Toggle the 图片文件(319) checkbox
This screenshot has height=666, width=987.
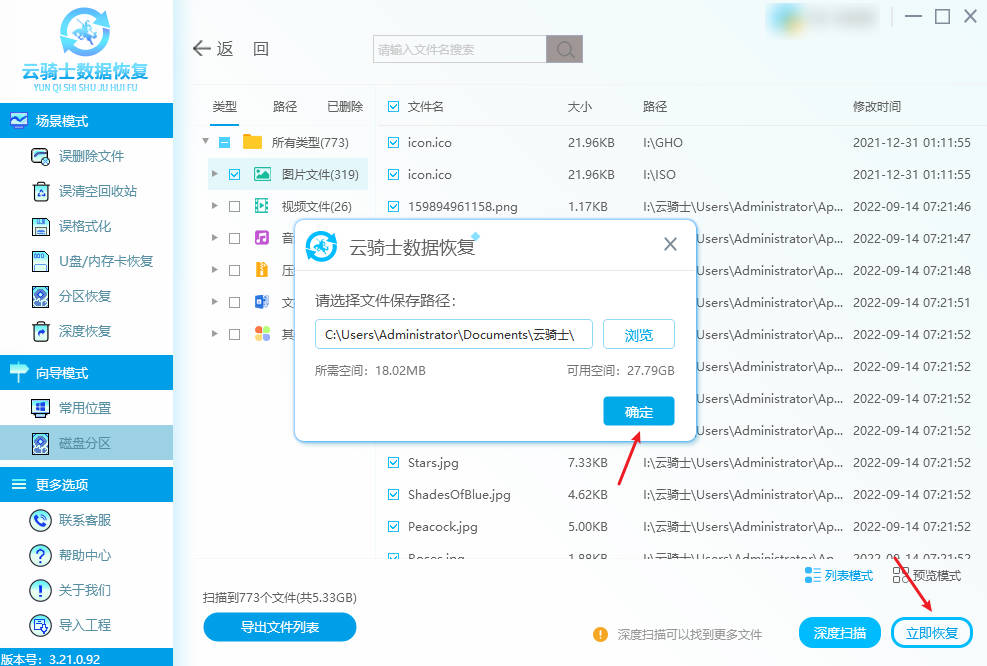click(234, 174)
